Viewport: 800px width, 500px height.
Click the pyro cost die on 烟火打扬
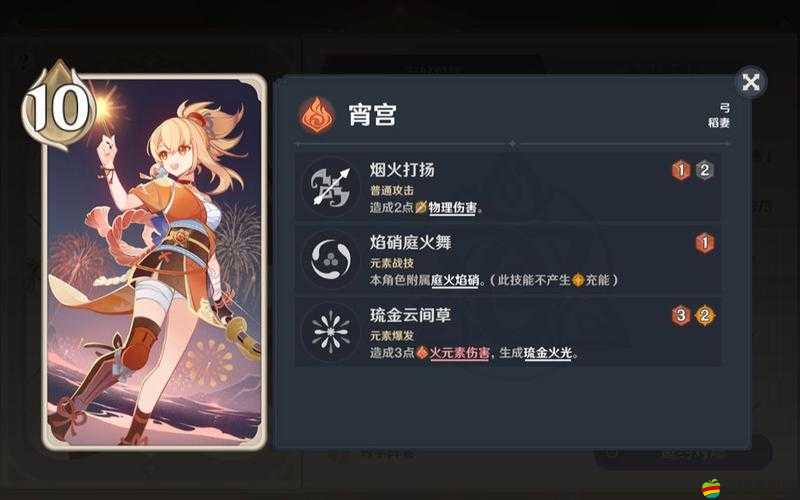[681, 170]
